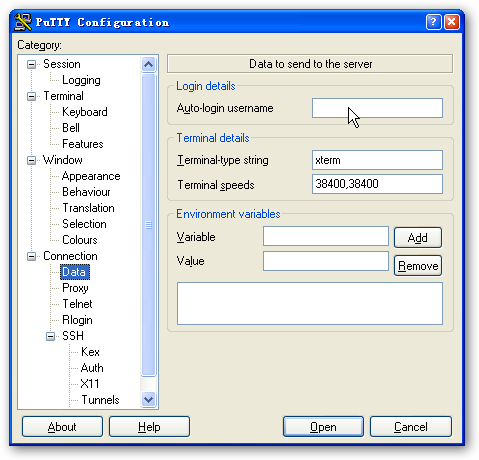Click the category list scroll up arrow
Screen dimensions: 479x460
pos(148,64)
